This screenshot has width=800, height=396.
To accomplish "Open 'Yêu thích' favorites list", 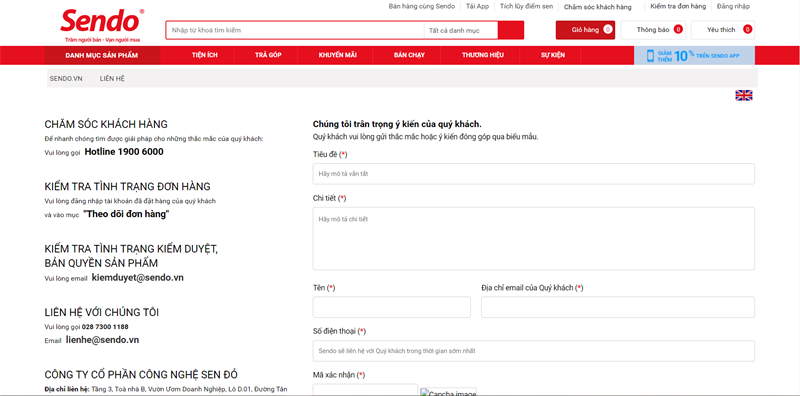I will point(722,30).
